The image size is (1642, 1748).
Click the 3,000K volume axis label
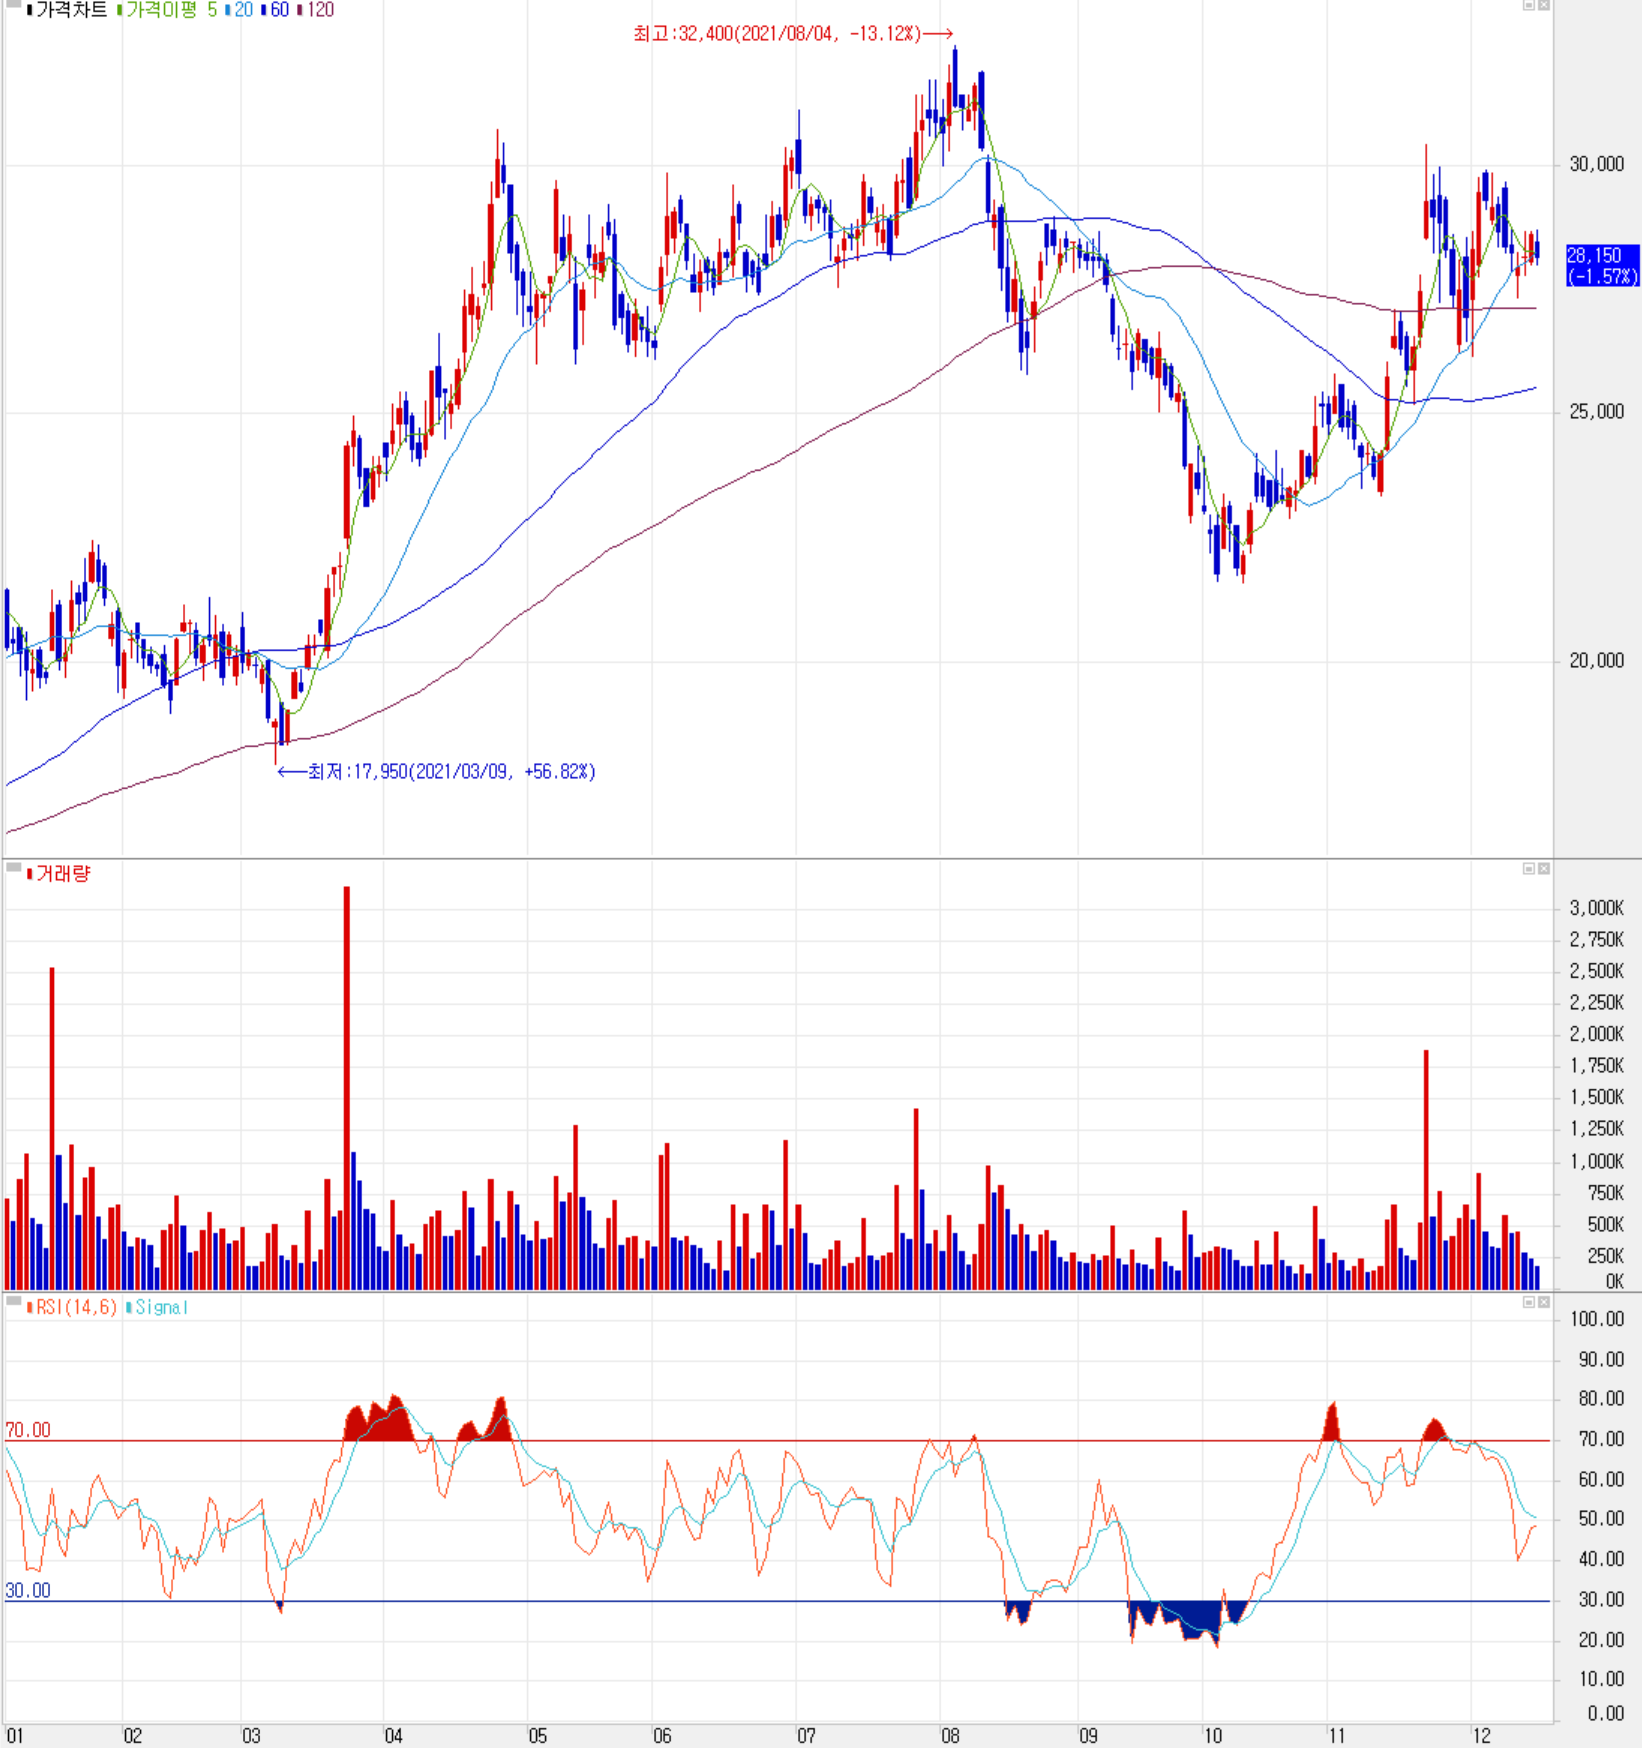pyautogui.click(x=1597, y=908)
